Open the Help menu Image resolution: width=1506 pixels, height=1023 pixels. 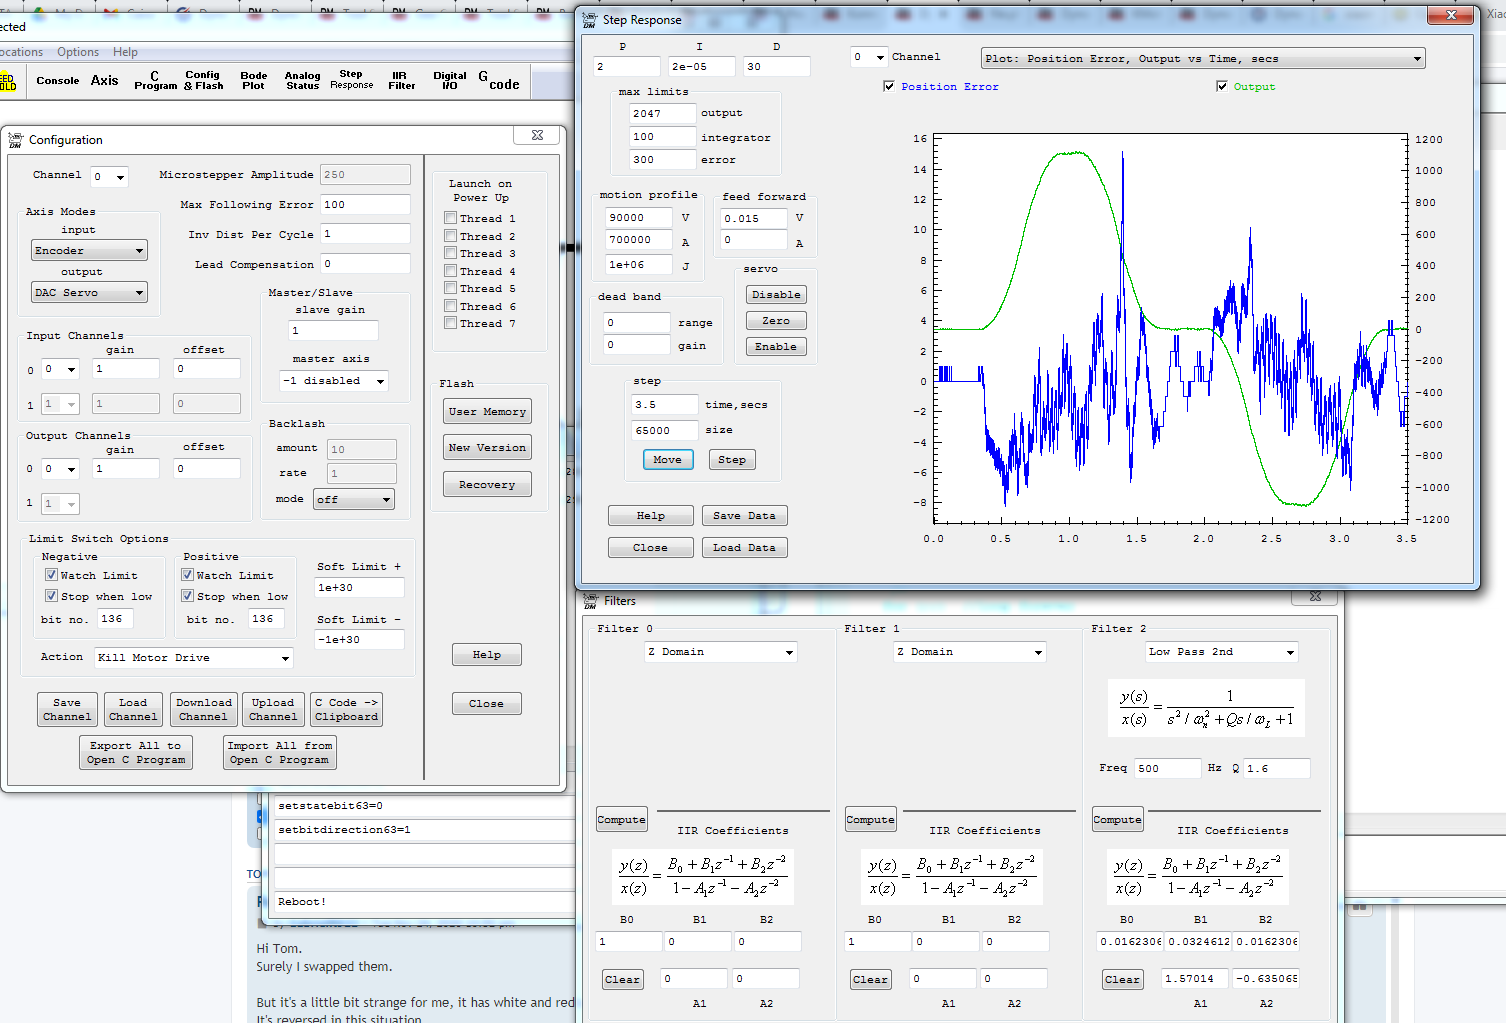[125, 52]
